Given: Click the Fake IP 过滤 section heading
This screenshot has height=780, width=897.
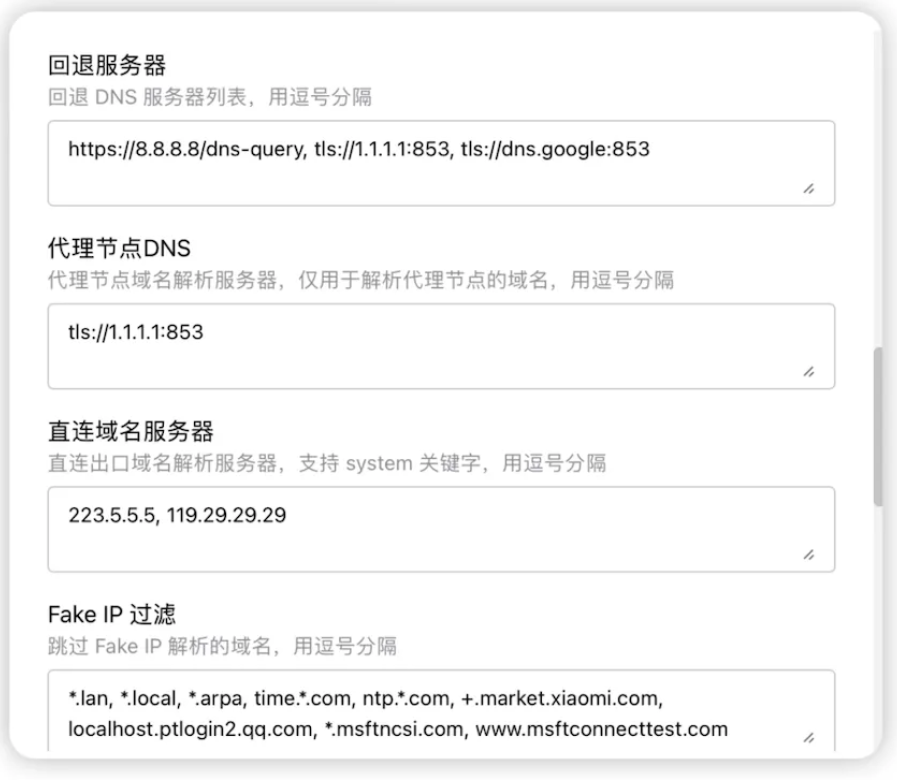Looking at the screenshot, I should click(x=113, y=615).
